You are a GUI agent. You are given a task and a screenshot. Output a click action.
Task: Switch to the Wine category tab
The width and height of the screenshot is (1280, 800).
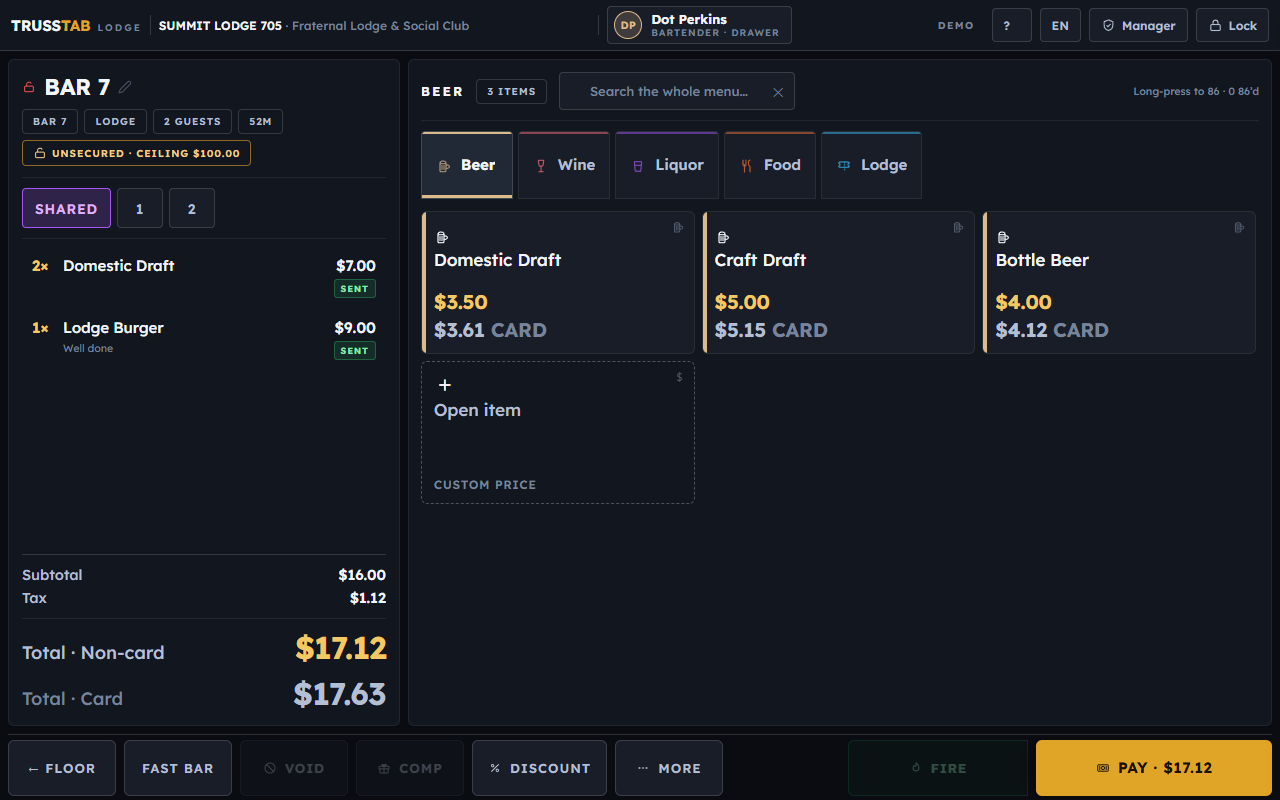tap(564, 165)
